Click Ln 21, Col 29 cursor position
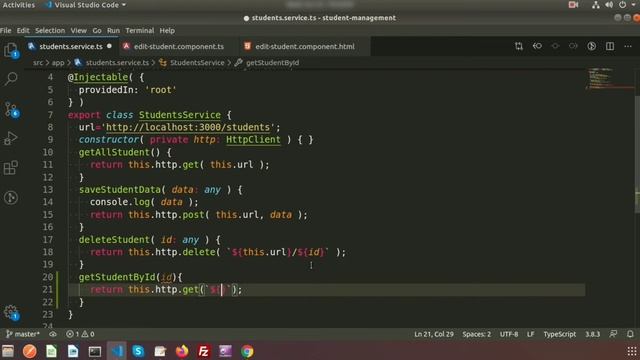The width and height of the screenshot is (640, 360). pyautogui.click(x=433, y=334)
